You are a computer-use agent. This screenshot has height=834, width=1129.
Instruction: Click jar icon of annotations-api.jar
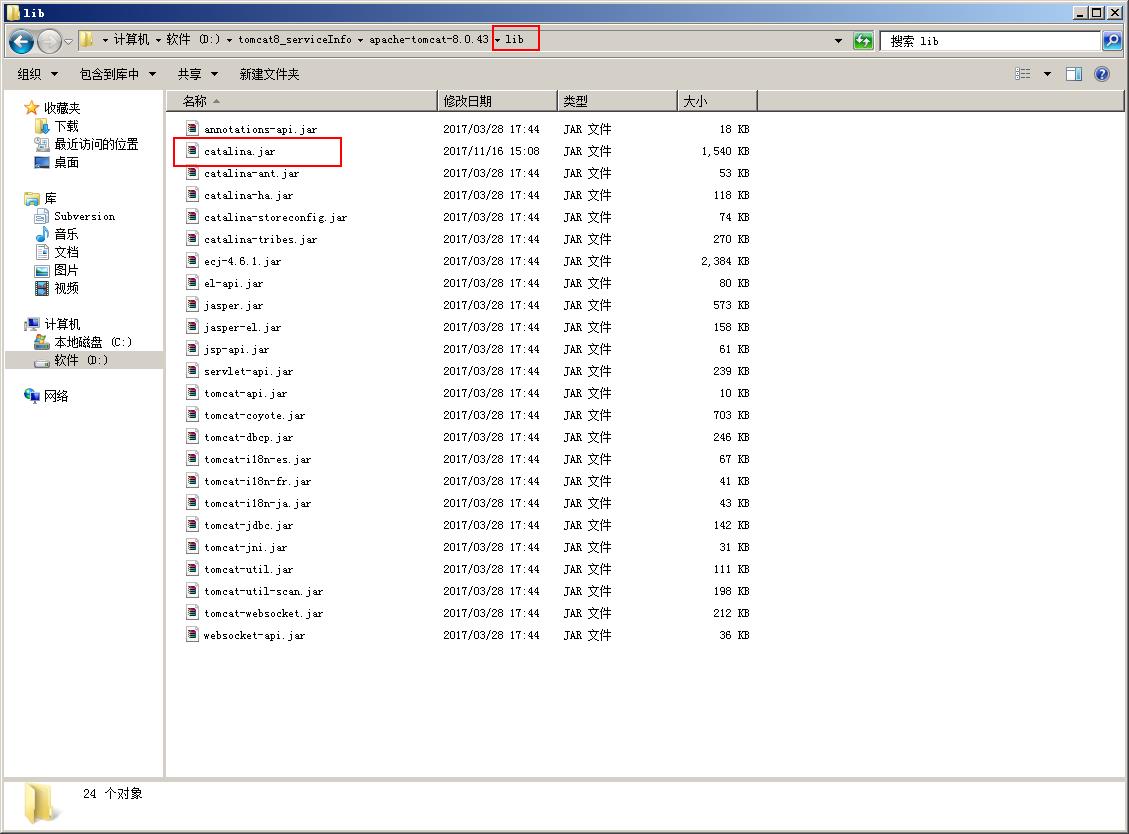point(192,129)
